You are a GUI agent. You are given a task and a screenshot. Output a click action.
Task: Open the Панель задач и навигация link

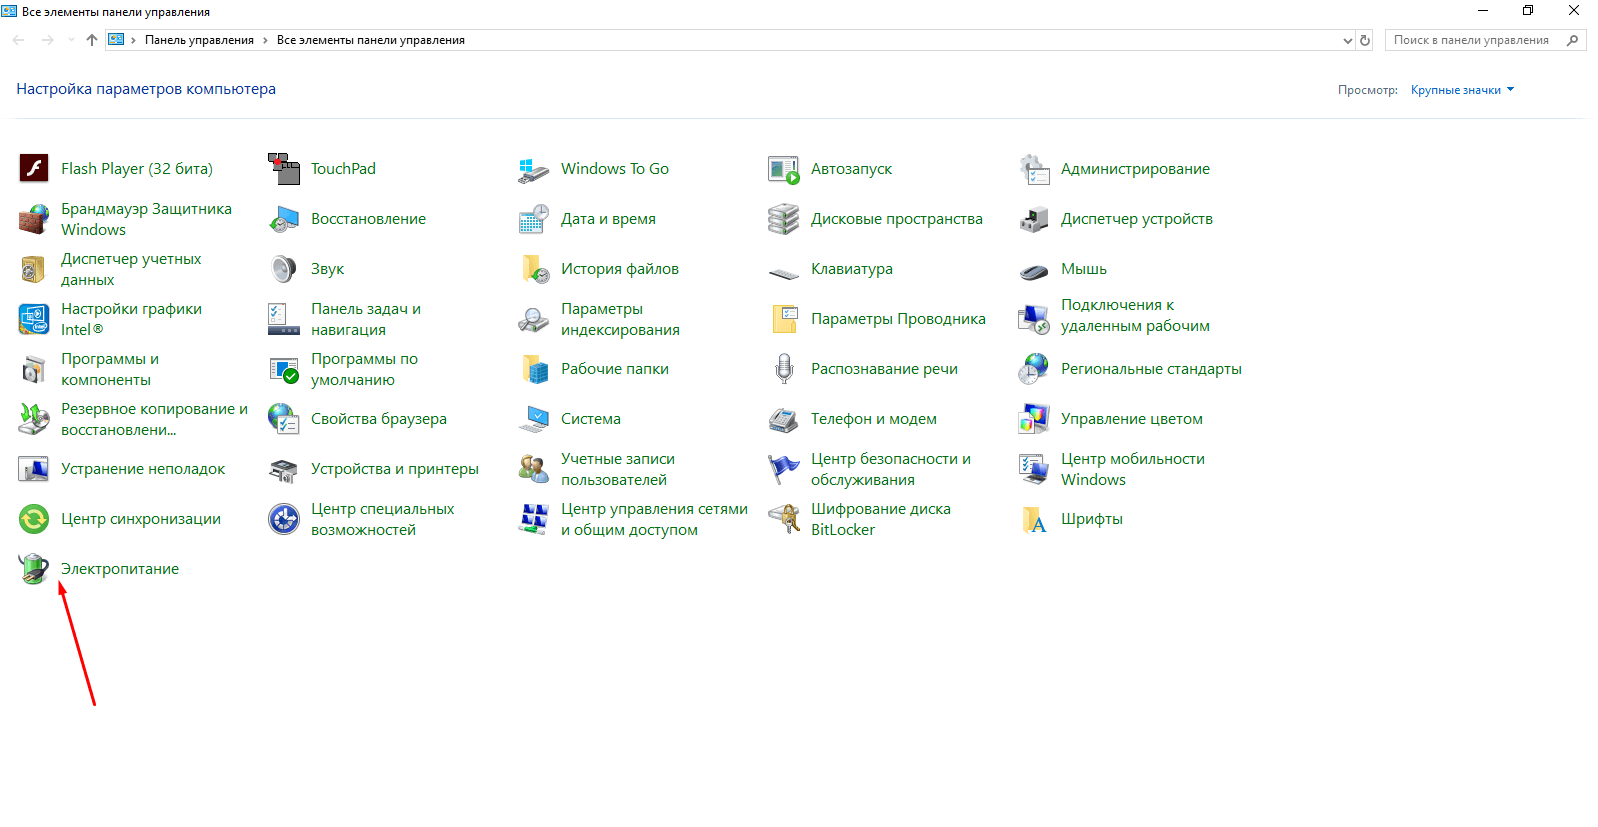(366, 319)
